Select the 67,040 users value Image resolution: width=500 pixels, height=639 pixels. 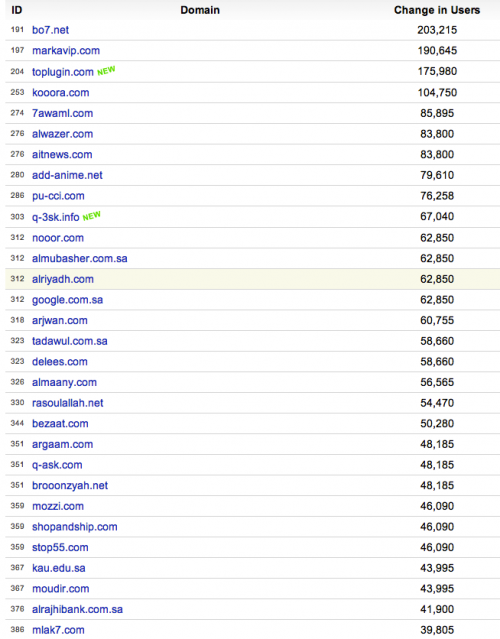[437, 217]
